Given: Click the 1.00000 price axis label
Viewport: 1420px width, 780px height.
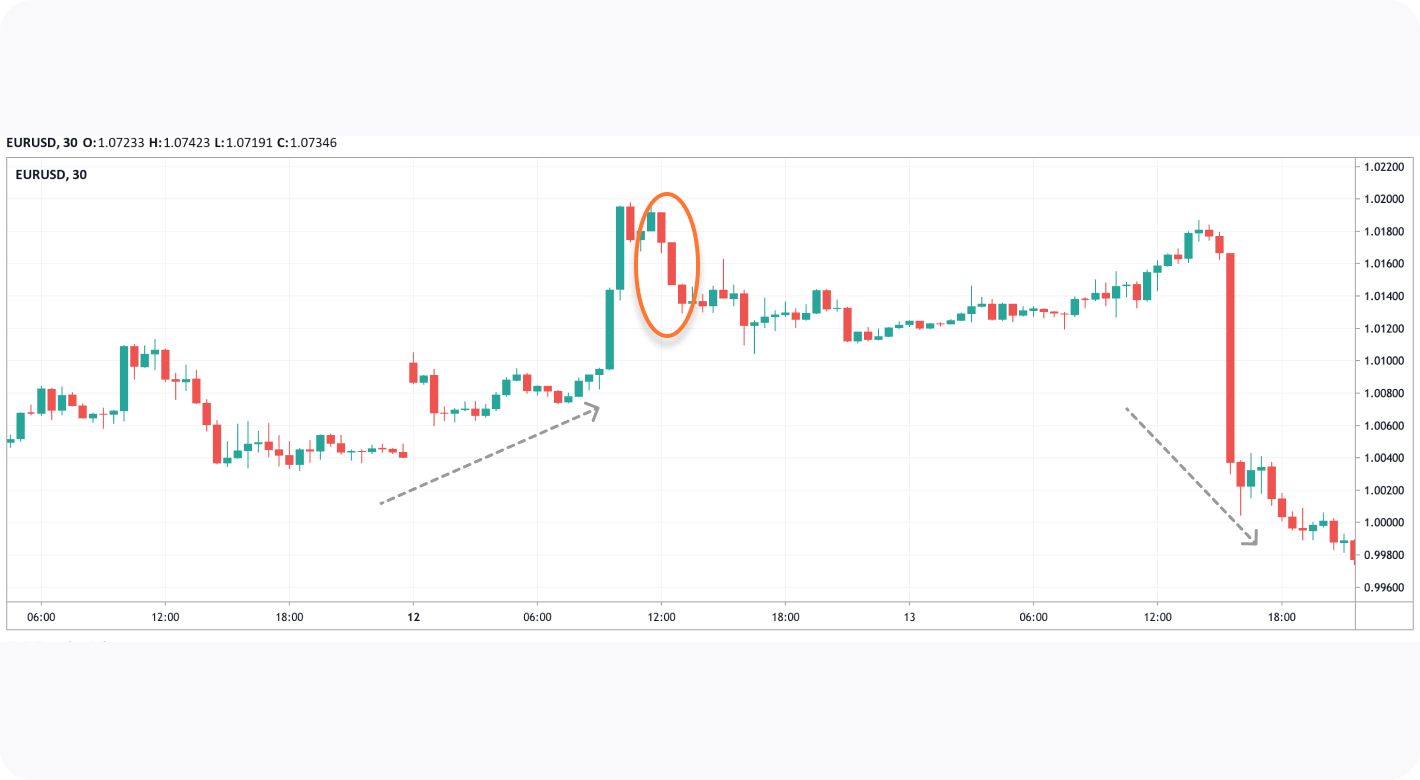Looking at the screenshot, I should [1384, 523].
